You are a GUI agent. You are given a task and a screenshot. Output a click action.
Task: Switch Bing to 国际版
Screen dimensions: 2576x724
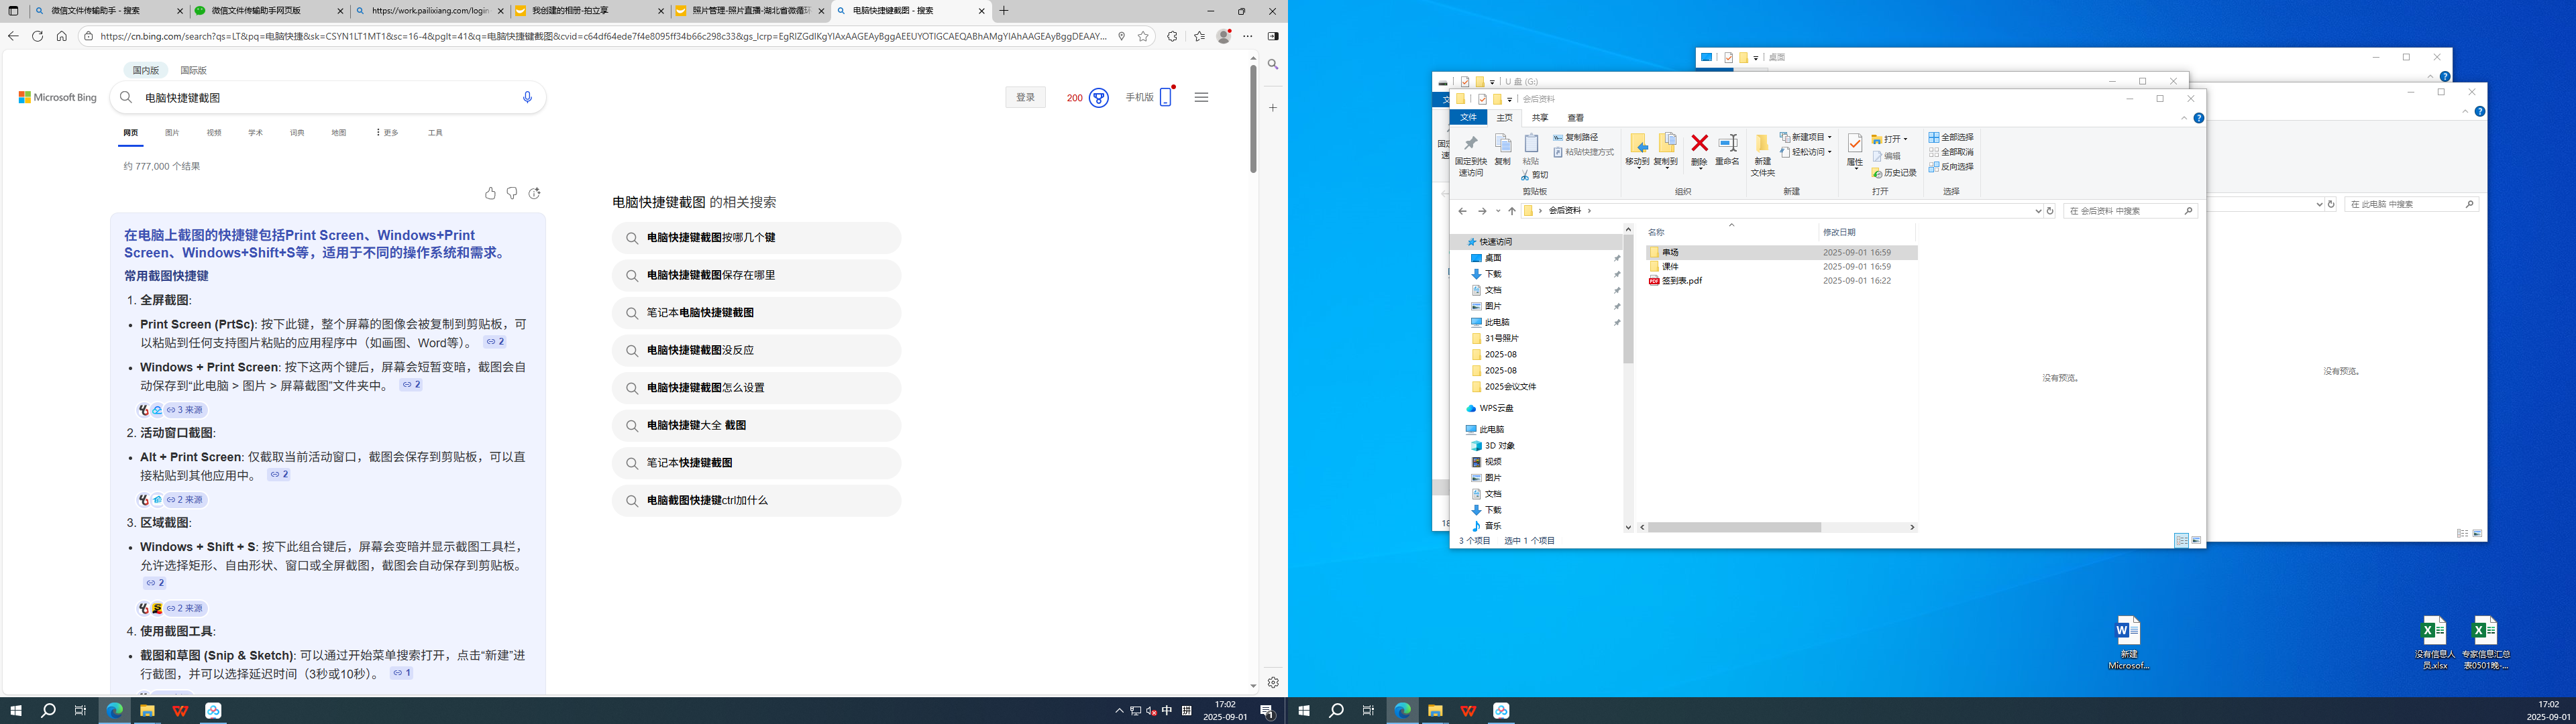193,70
